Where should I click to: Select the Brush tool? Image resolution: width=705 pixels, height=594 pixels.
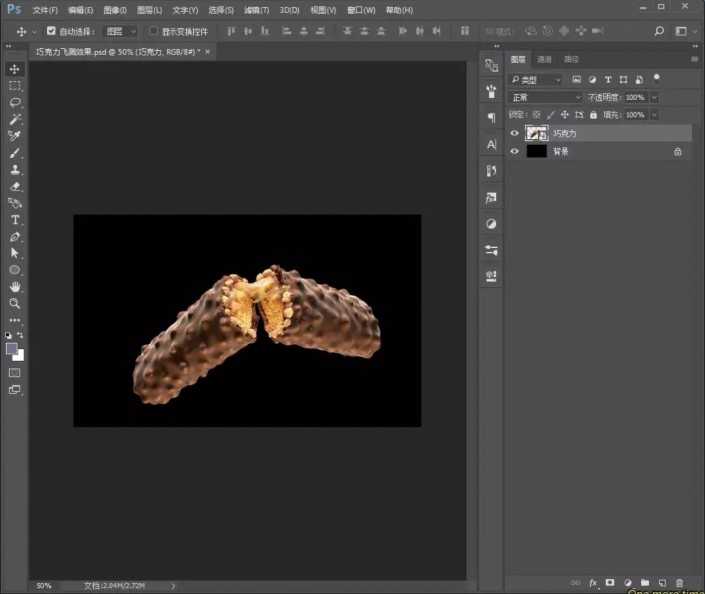pos(15,153)
